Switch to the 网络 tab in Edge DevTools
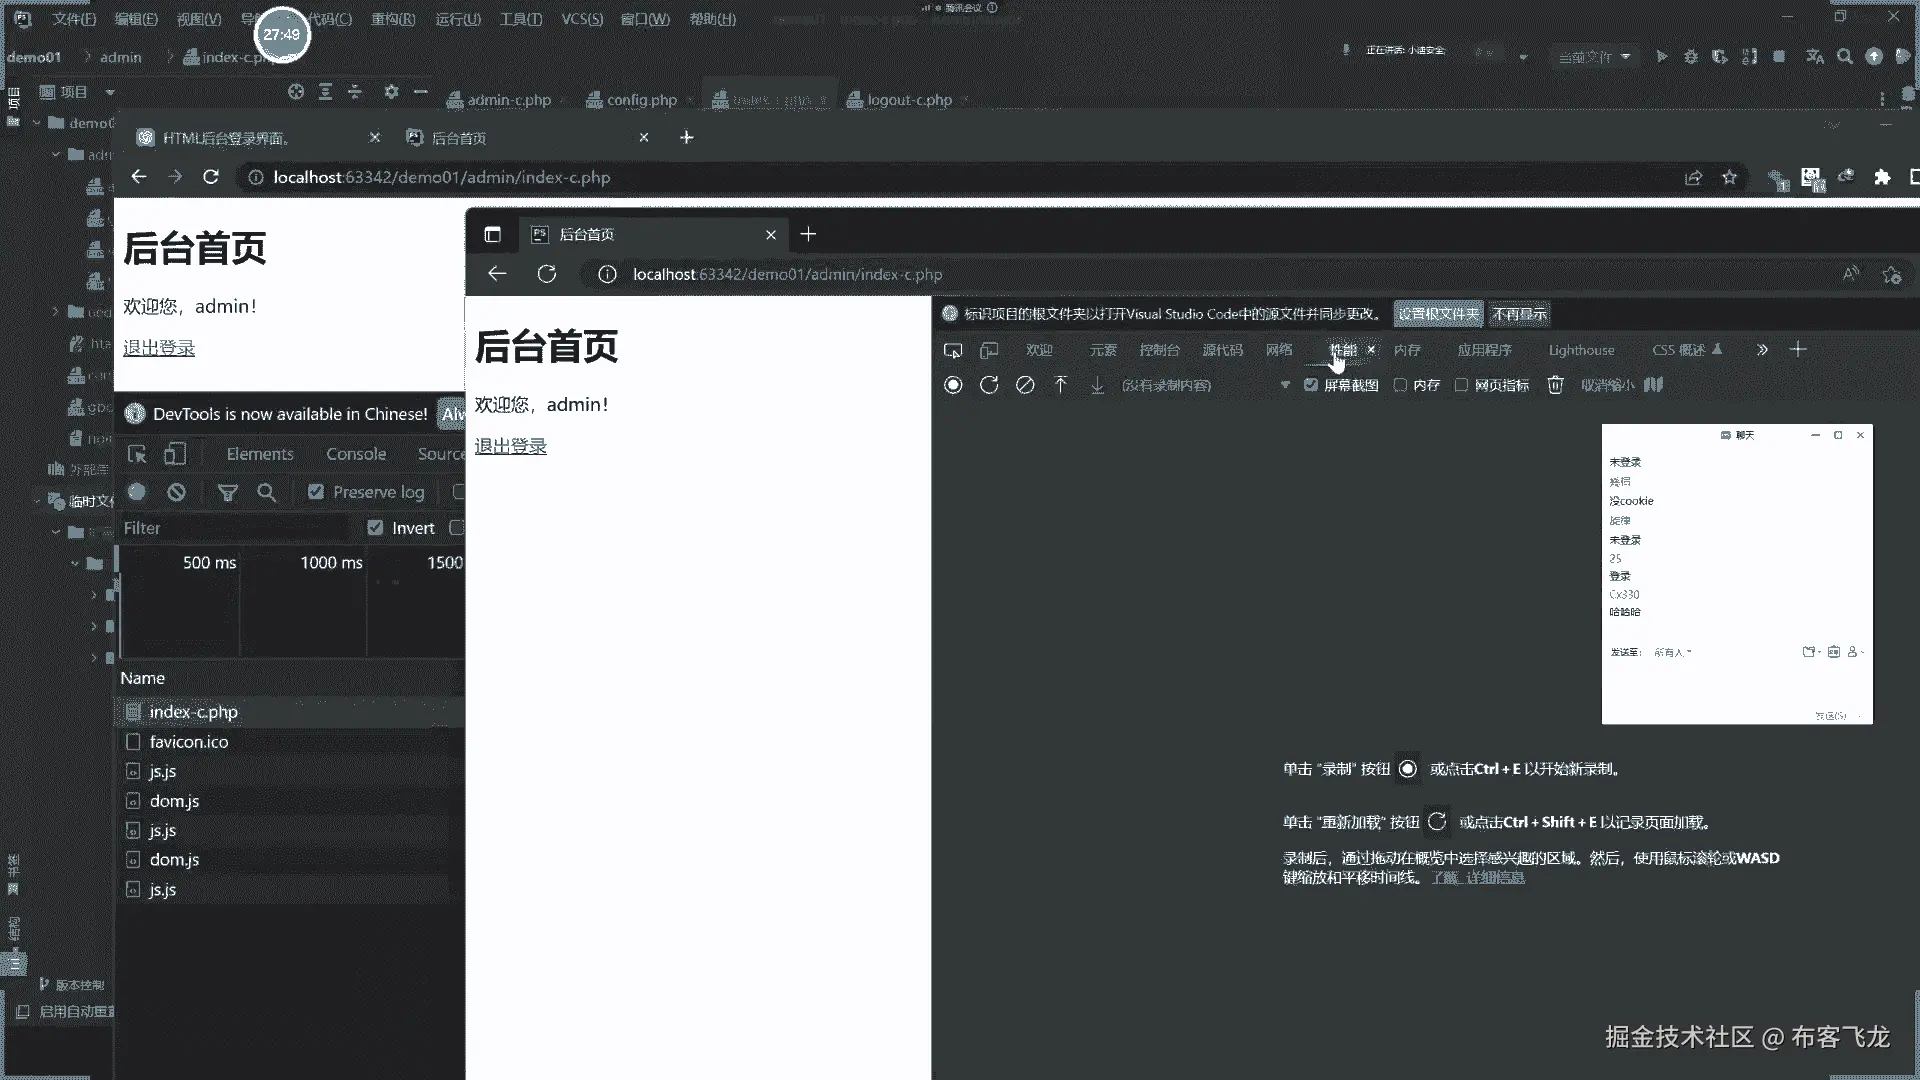The image size is (1920, 1080). [1279, 350]
